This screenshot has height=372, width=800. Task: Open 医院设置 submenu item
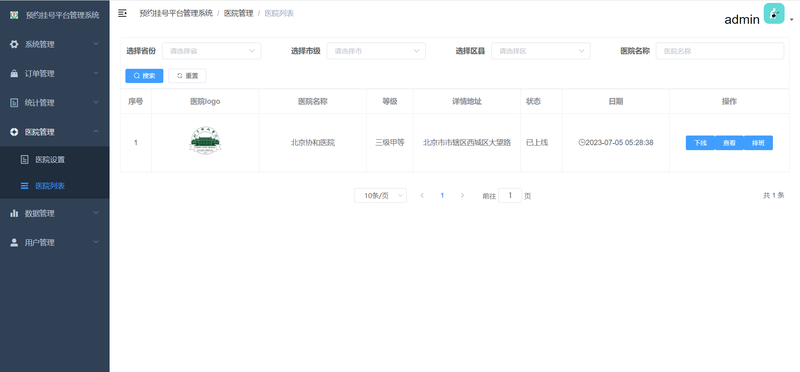55,160
